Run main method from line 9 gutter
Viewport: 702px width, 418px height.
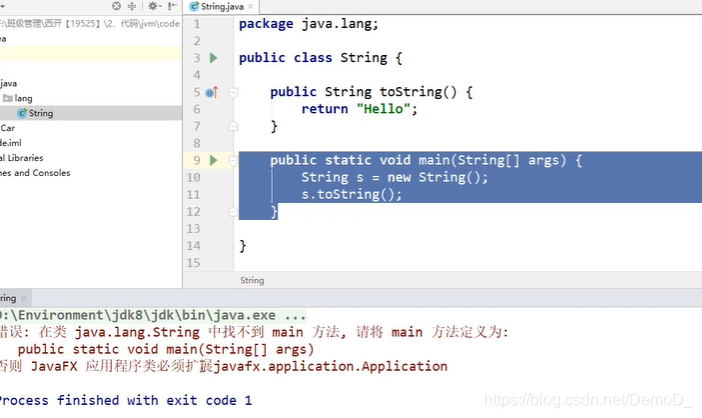[214, 160]
